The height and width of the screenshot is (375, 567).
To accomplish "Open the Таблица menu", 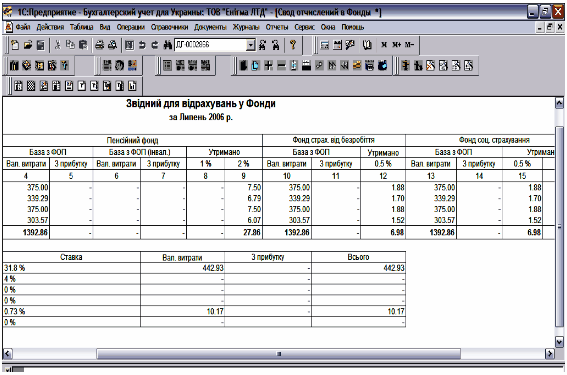I will pyautogui.click(x=81, y=27).
